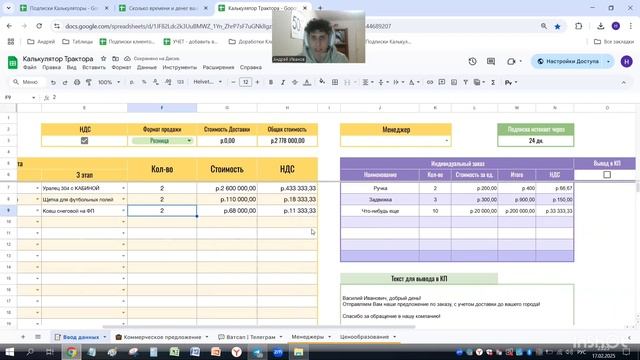Move document using the folder icon
The width and height of the screenshot is (640, 360).
point(116,58)
